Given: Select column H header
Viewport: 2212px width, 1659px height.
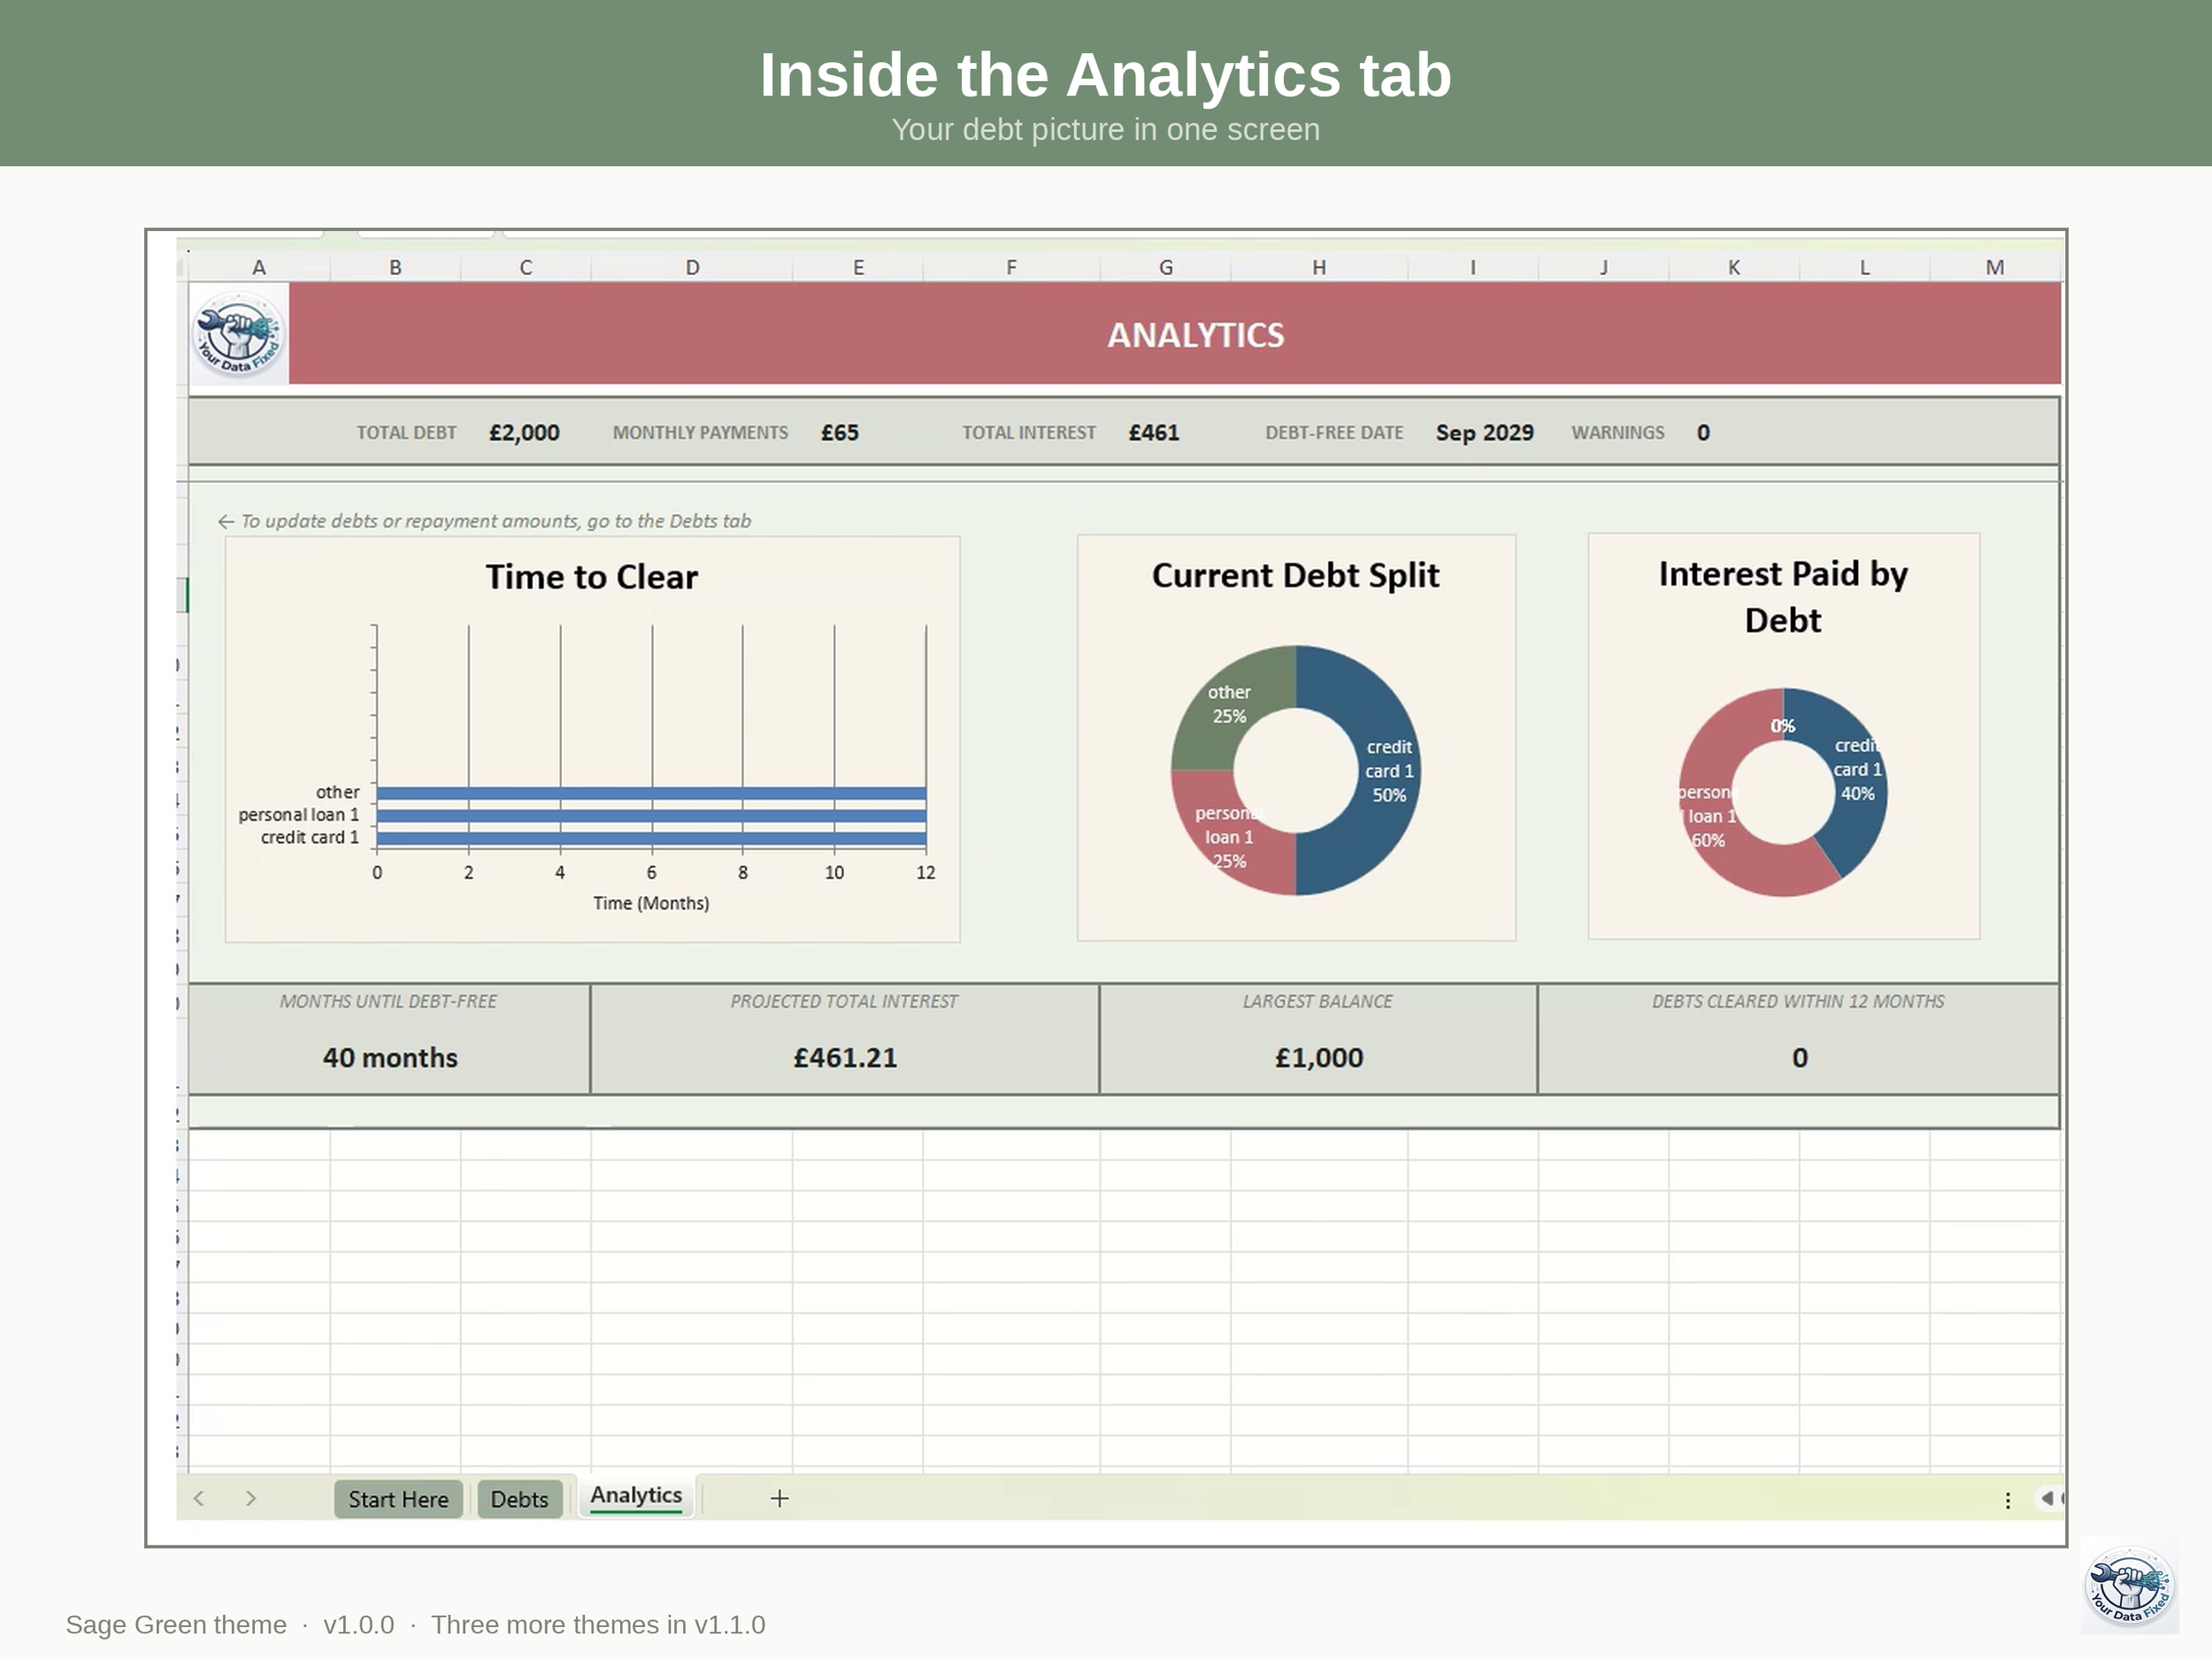Looking at the screenshot, I should click(x=1319, y=267).
